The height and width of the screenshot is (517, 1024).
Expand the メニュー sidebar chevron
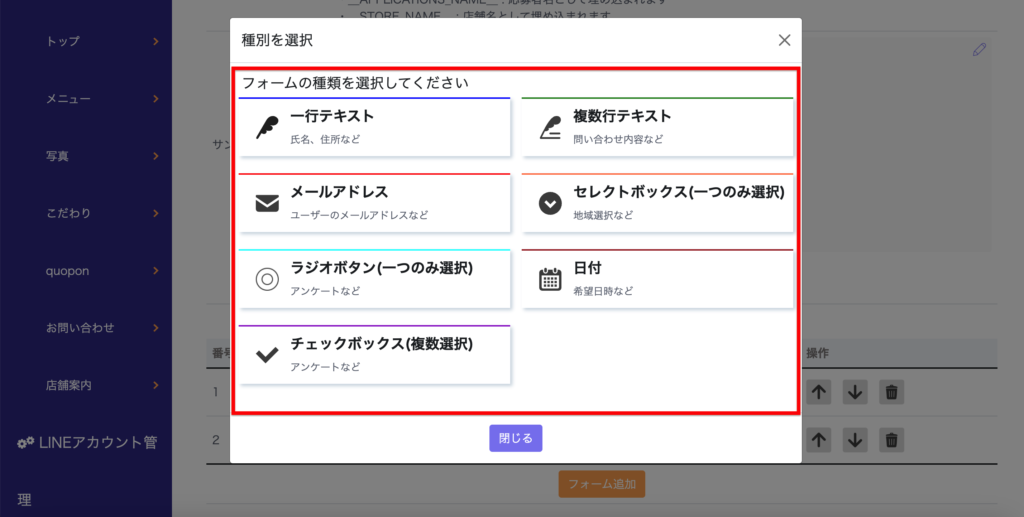156,98
